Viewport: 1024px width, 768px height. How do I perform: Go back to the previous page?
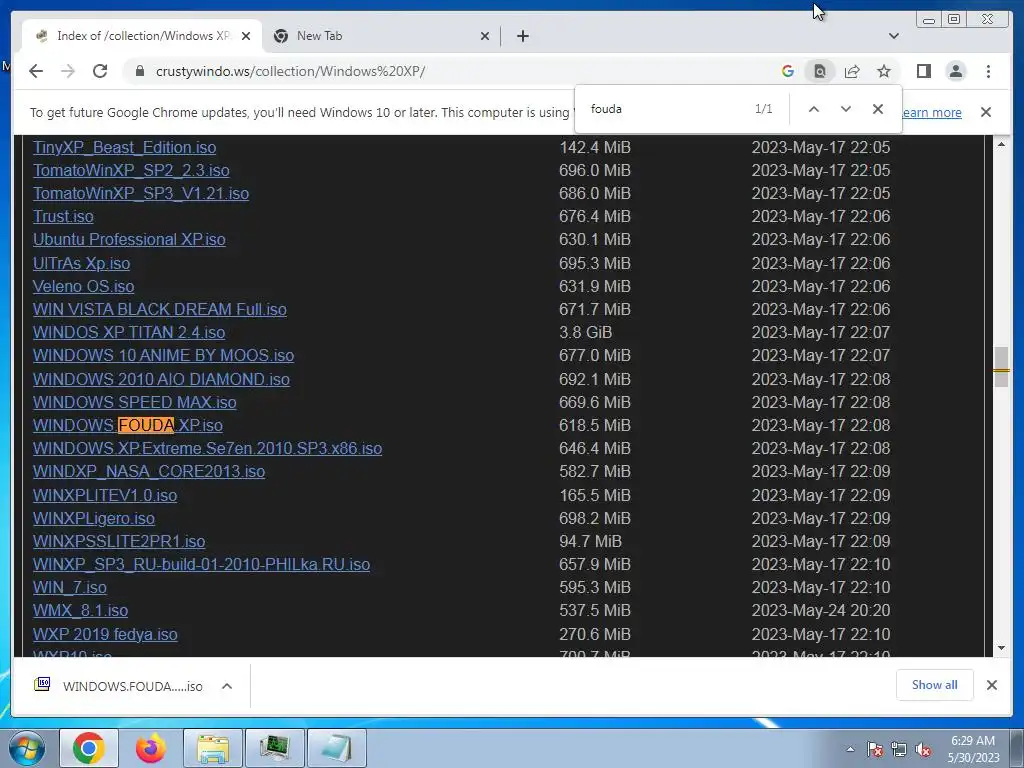click(x=36, y=71)
